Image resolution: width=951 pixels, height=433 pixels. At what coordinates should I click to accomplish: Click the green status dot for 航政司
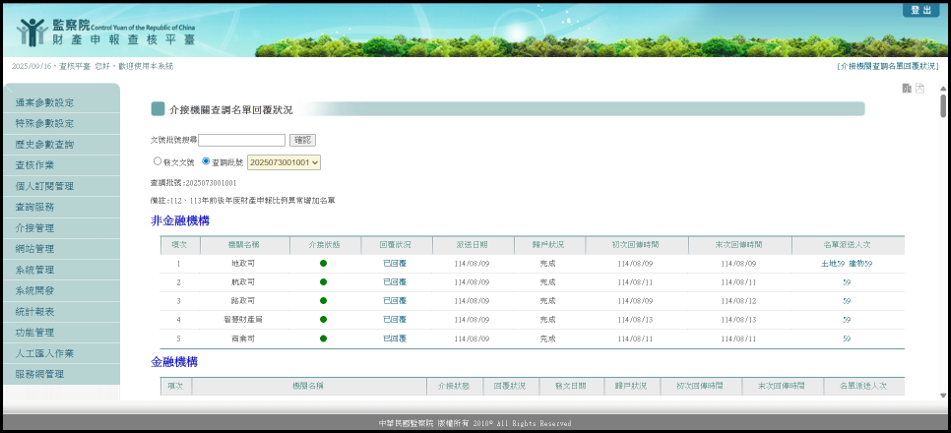323,283
